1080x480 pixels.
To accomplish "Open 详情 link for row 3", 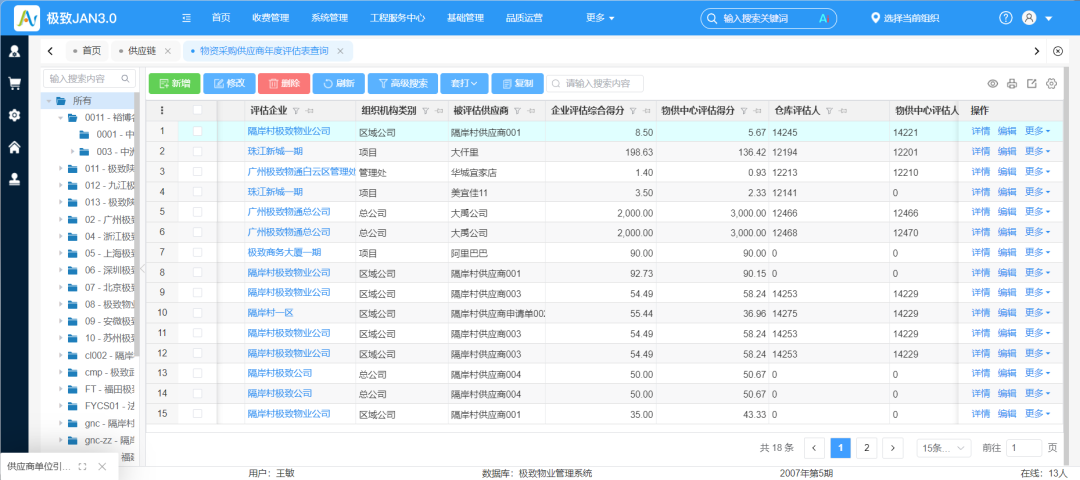I will pos(981,171).
